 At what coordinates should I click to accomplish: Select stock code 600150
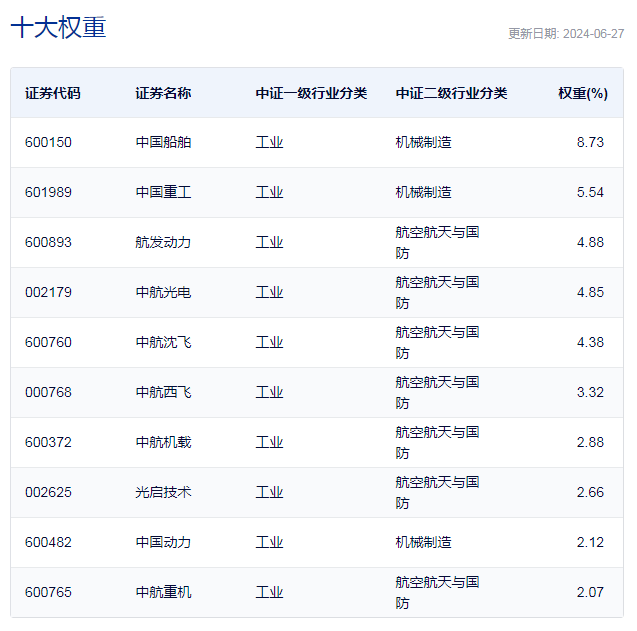(48, 142)
